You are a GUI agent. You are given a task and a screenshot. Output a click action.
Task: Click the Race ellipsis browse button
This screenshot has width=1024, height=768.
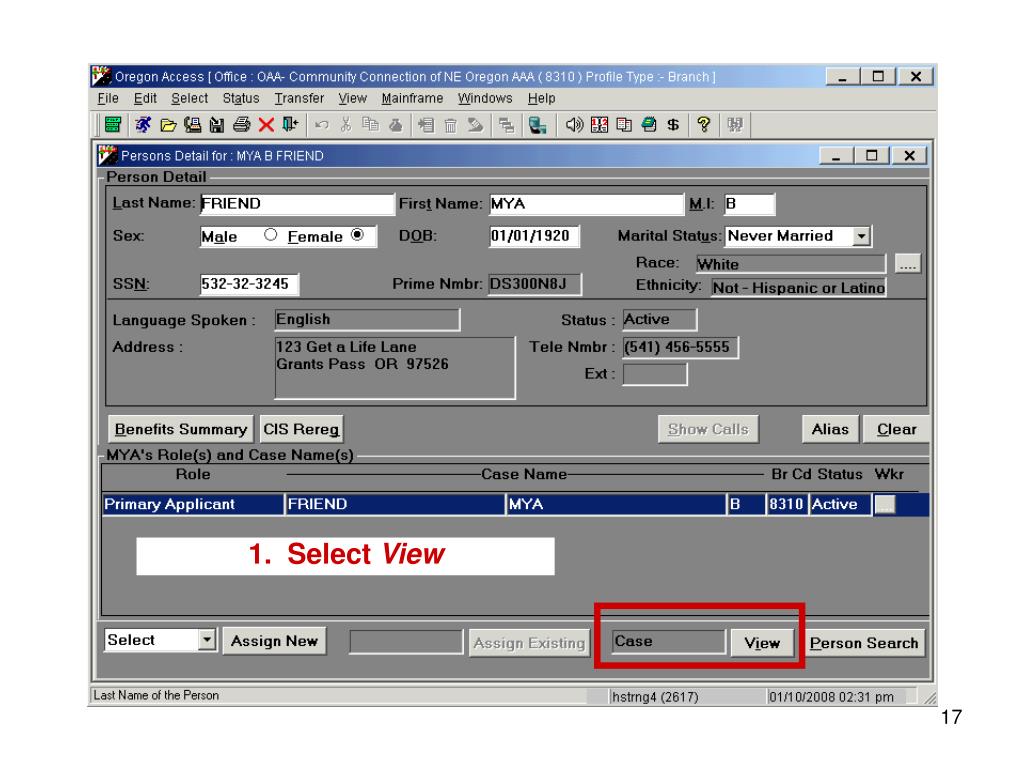tap(908, 263)
